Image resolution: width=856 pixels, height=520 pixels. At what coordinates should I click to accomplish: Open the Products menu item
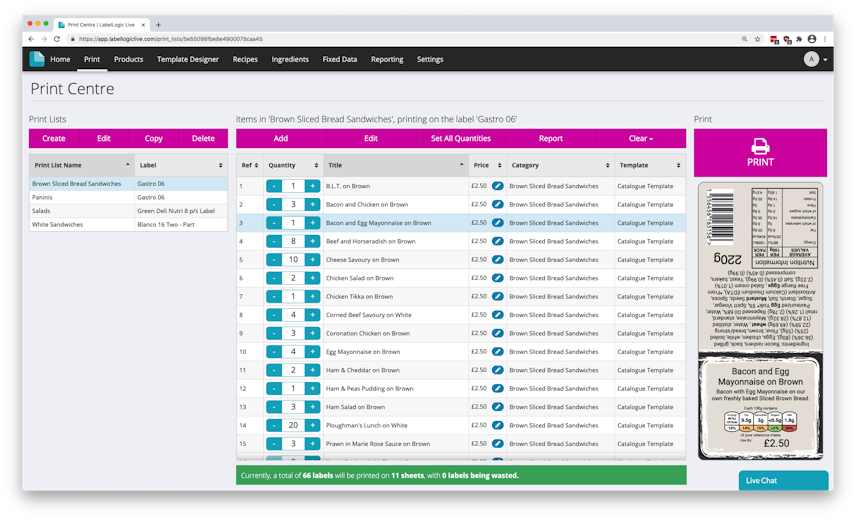128,59
